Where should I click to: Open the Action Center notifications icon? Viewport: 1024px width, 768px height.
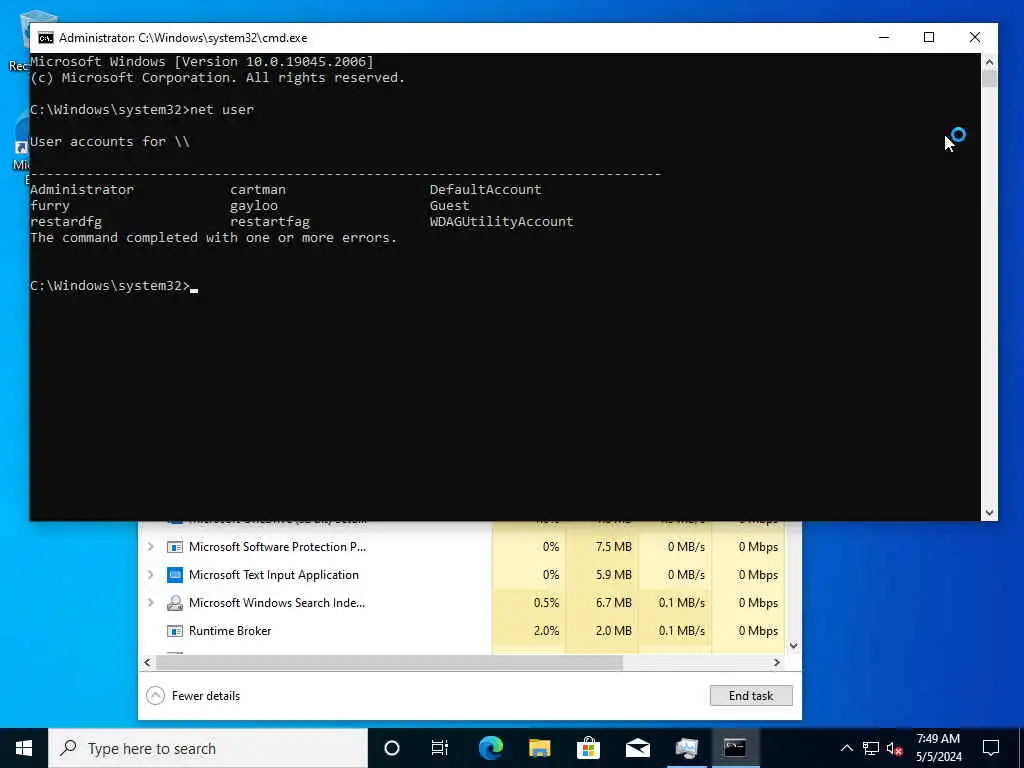[991, 748]
